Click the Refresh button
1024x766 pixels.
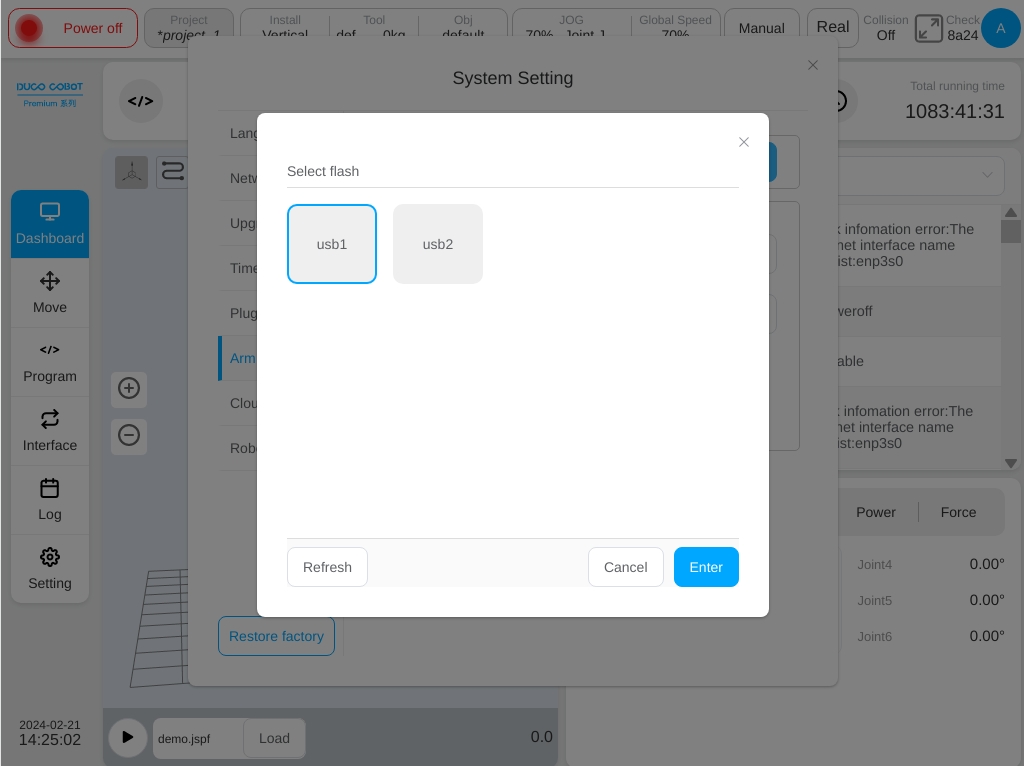click(x=327, y=567)
